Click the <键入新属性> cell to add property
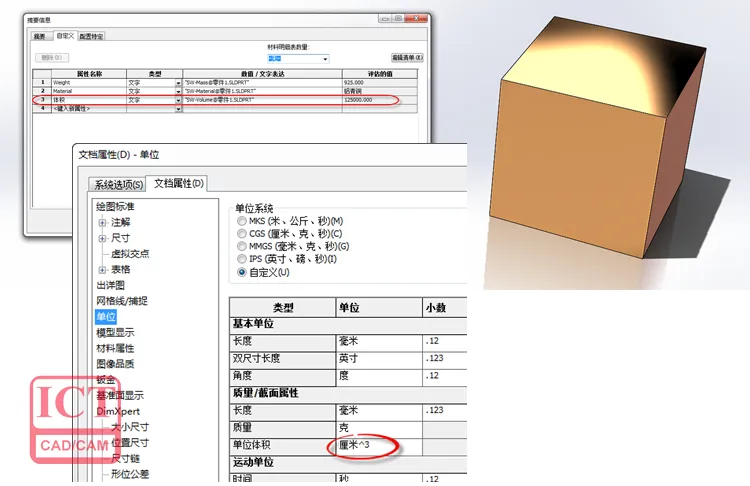 click(x=89, y=109)
